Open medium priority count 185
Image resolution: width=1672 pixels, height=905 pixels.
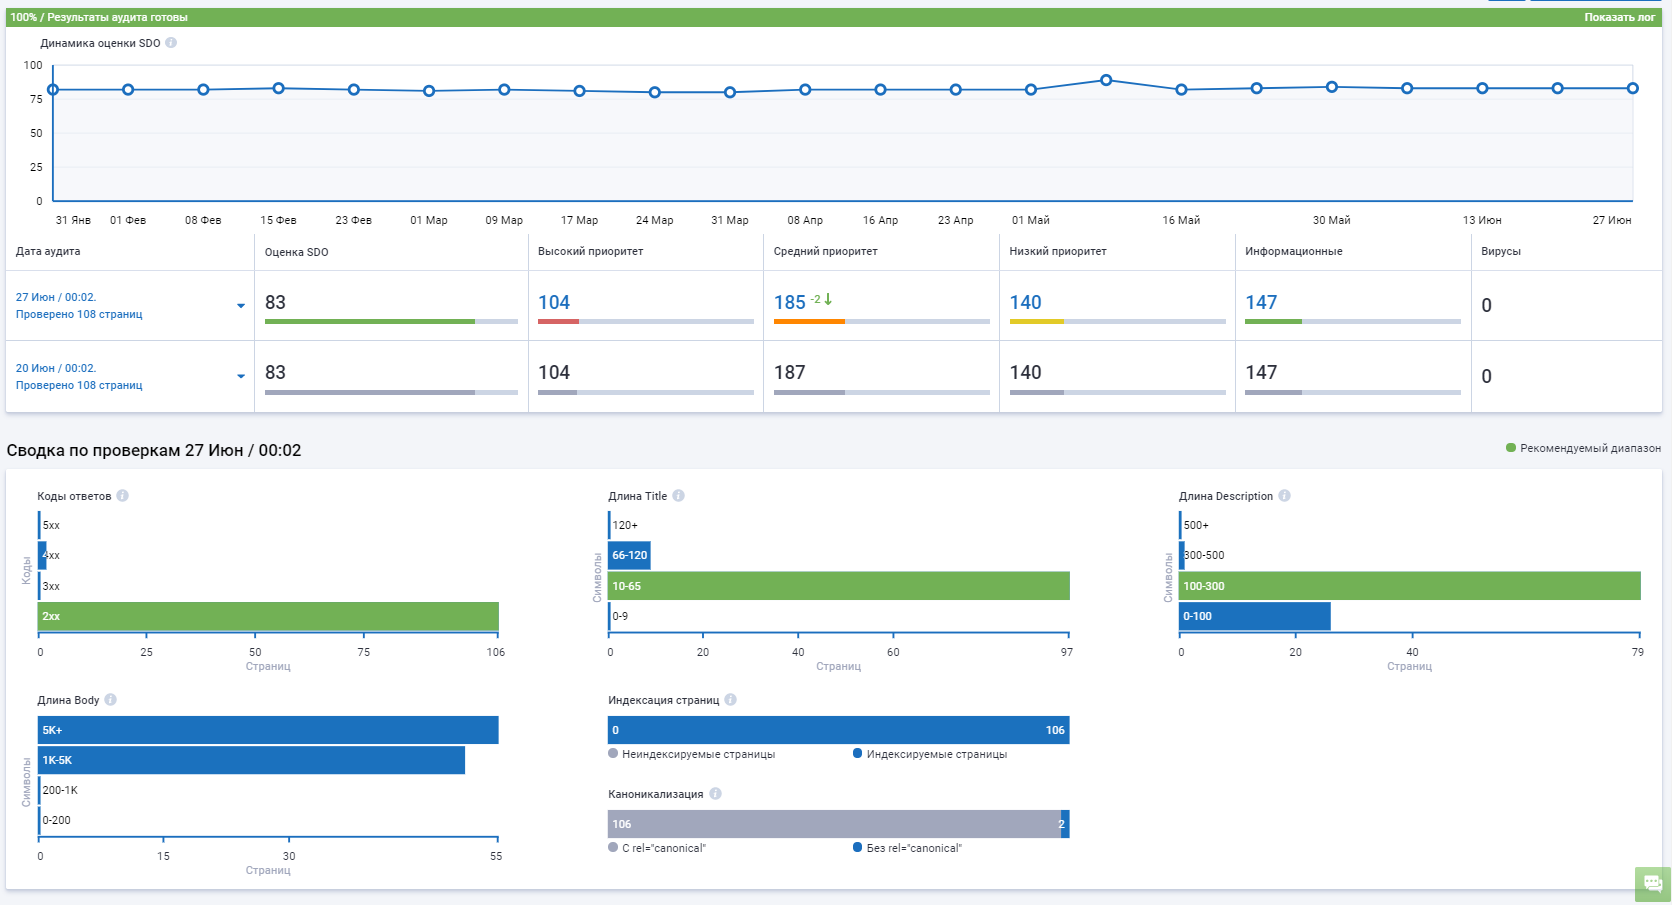789,302
